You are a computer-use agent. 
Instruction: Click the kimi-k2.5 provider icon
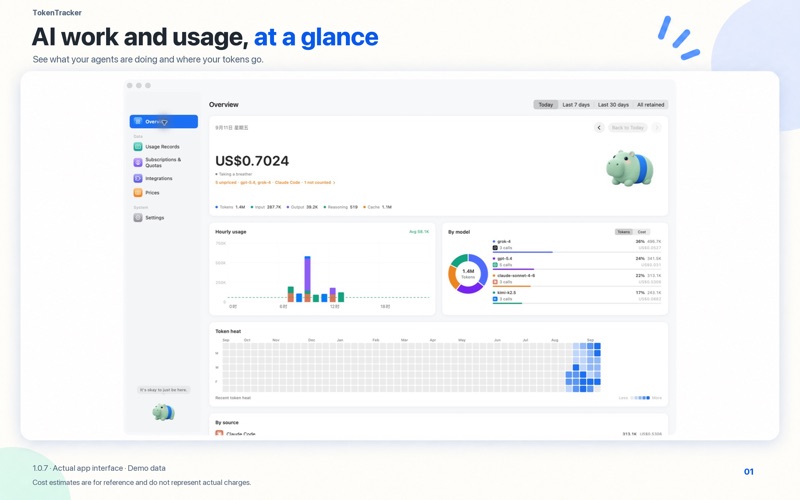coord(495,299)
